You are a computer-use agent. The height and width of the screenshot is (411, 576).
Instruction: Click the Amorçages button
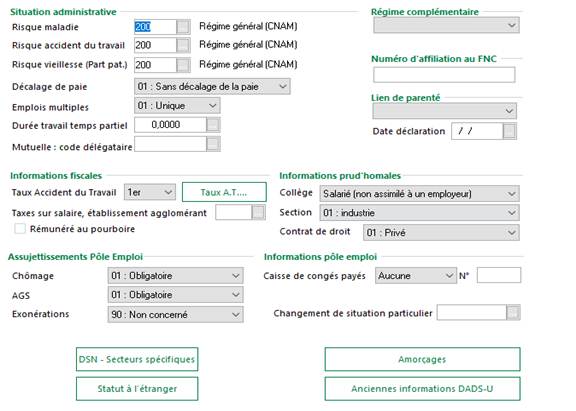click(x=422, y=359)
